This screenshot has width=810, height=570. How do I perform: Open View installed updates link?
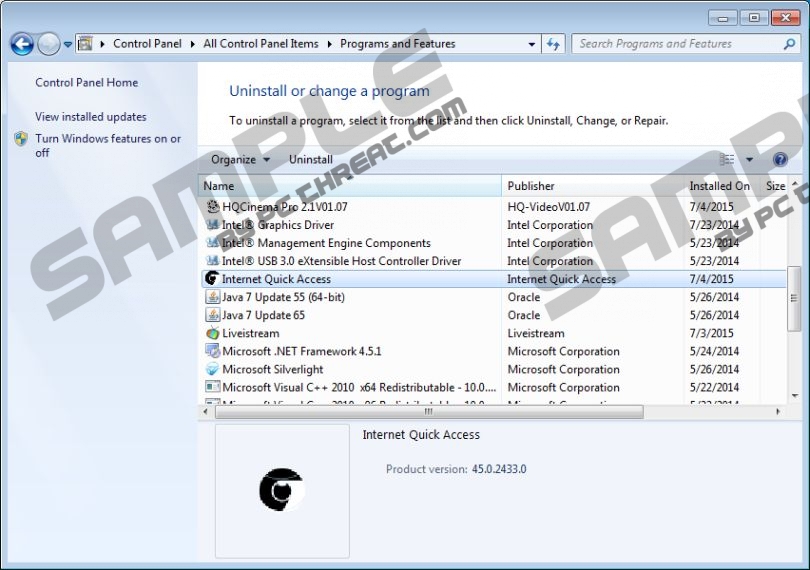90,117
